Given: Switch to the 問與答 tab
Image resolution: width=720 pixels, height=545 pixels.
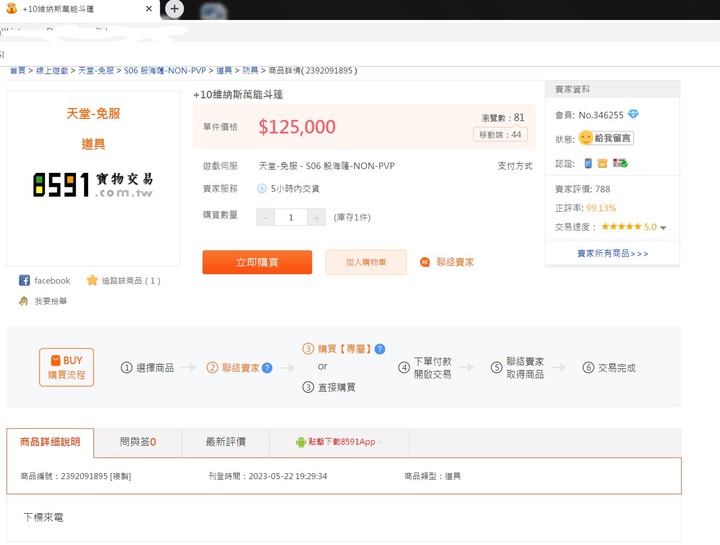Looking at the screenshot, I should click(x=138, y=442).
